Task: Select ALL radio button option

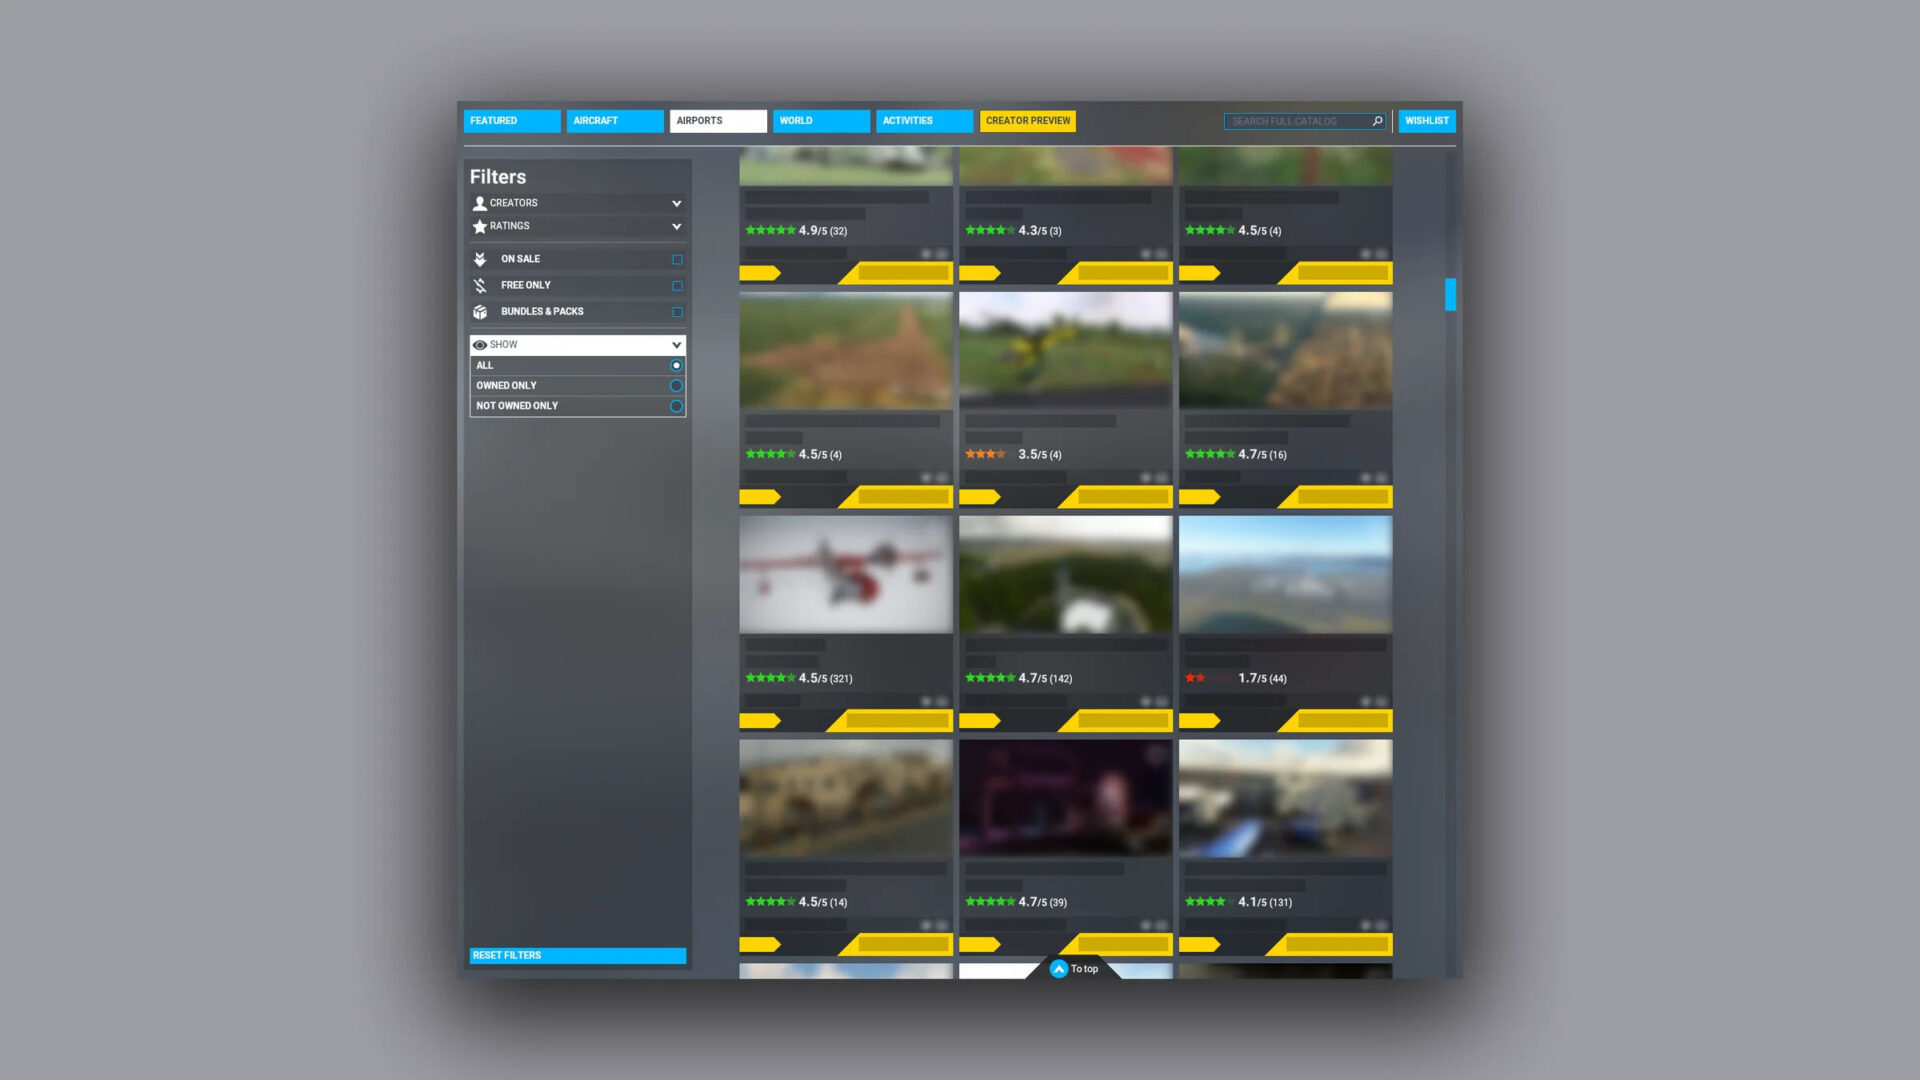Action: [x=676, y=365]
